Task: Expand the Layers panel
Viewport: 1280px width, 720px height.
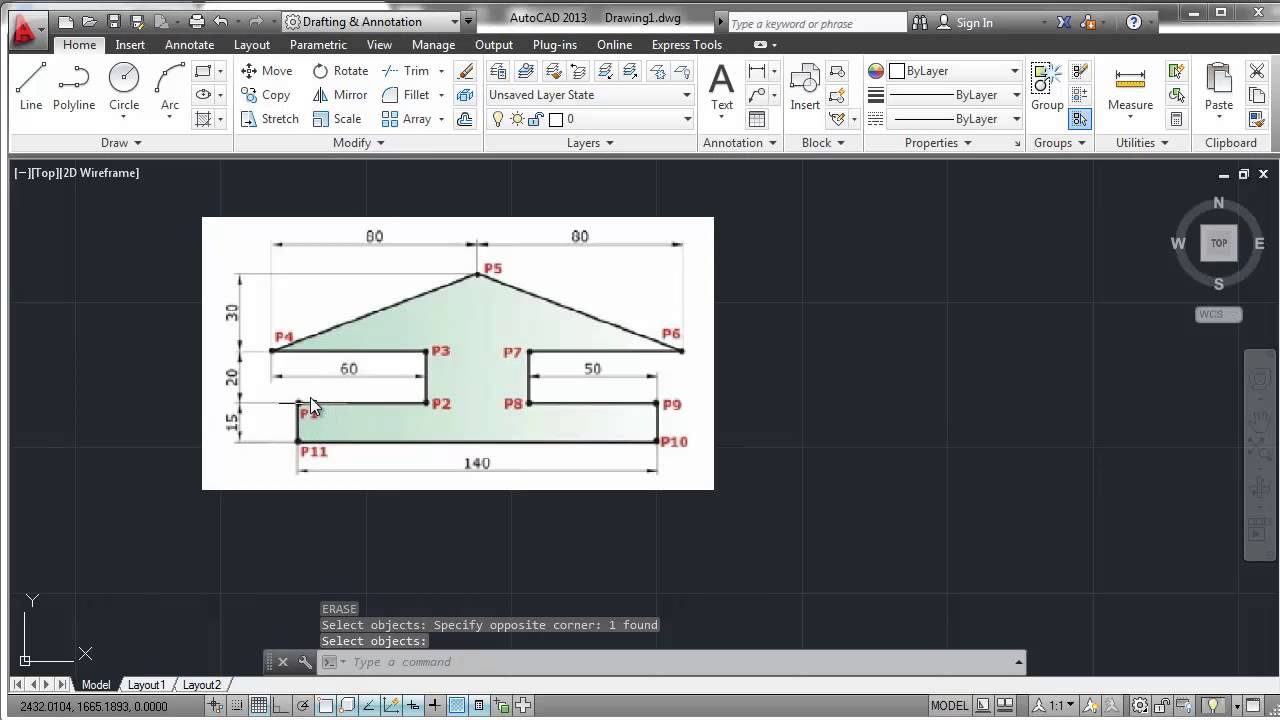Action: point(590,143)
